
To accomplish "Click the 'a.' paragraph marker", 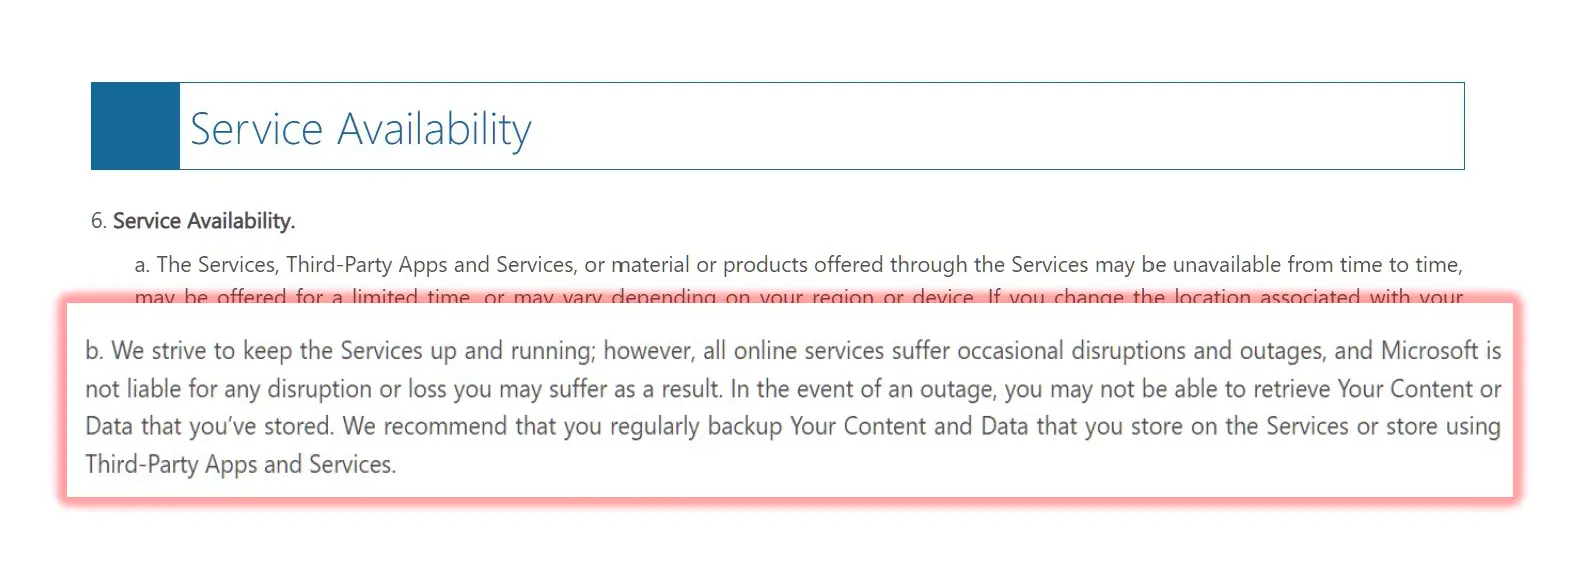I will click(143, 265).
